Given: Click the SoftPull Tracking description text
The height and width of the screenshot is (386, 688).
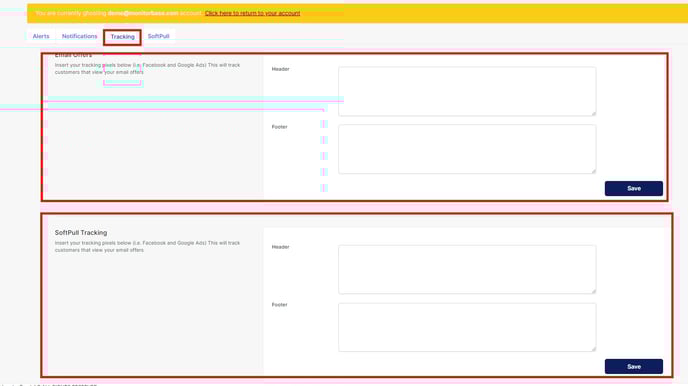Looking at the screenshot, I should [x=147, y=247].
